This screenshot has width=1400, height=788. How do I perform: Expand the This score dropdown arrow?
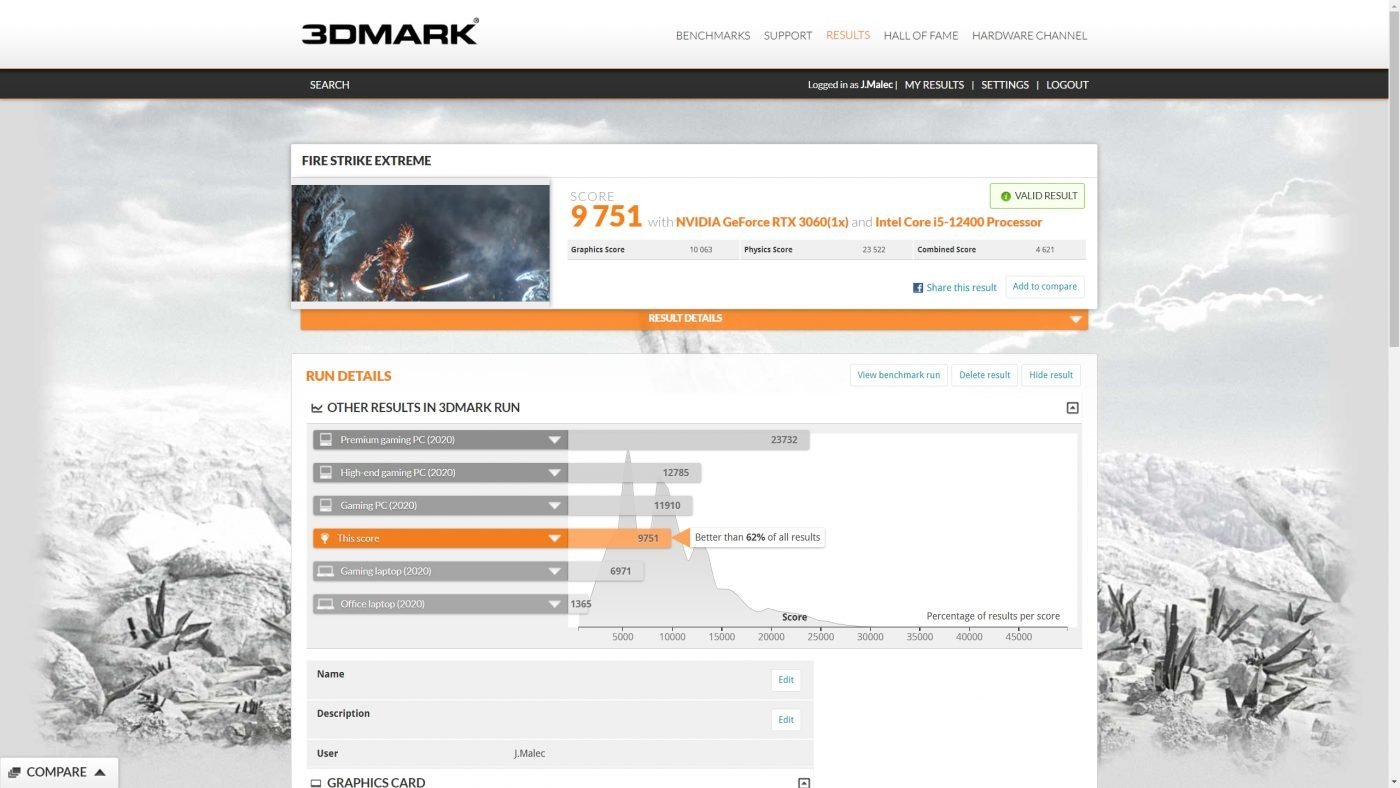[554, 539]
